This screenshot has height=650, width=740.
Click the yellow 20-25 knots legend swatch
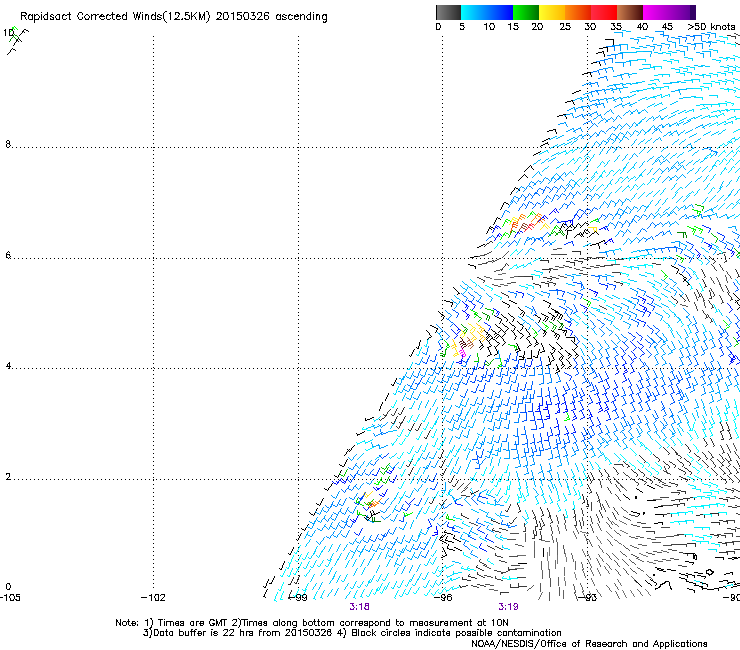click(x=552, y=12)
